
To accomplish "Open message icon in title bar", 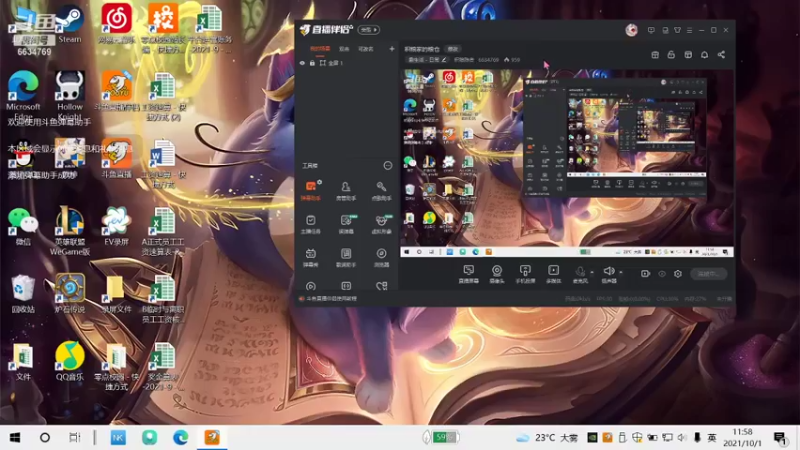I will pos(651,30).
